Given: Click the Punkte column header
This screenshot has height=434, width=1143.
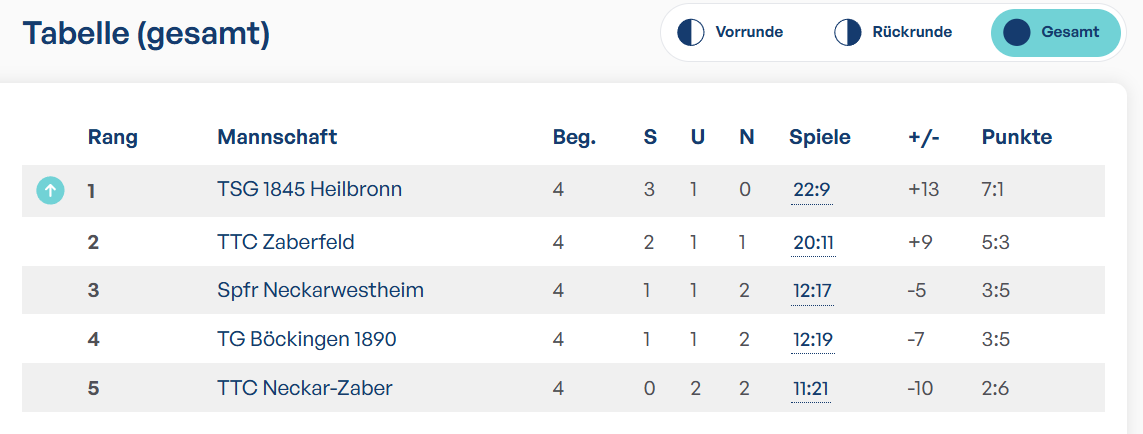Looking at the screenshot, I should [x=1017, y=137].
